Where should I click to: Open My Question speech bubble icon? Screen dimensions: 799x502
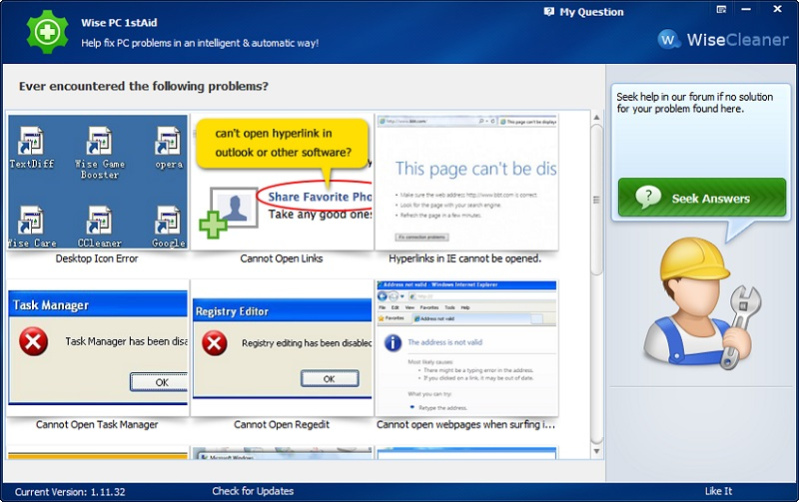coord(549,12)
